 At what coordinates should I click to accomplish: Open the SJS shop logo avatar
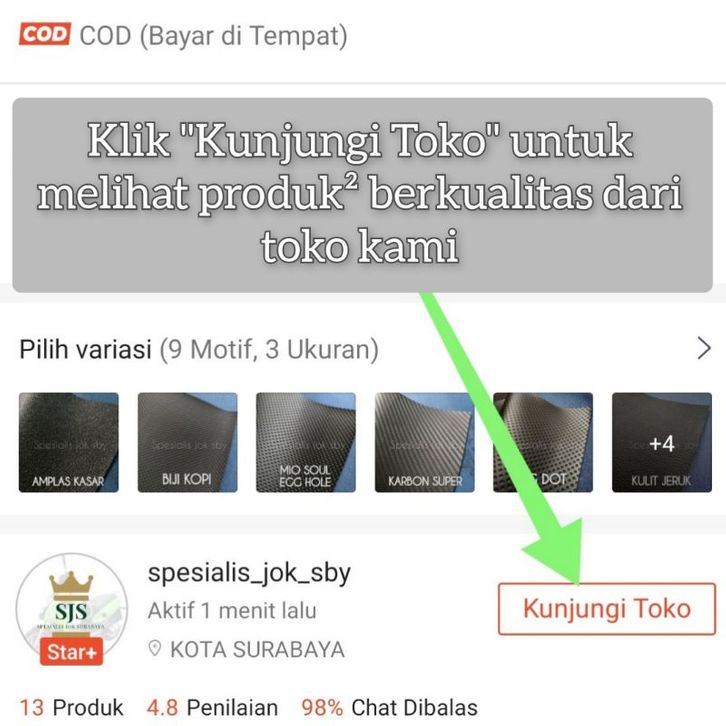[72, 608]
